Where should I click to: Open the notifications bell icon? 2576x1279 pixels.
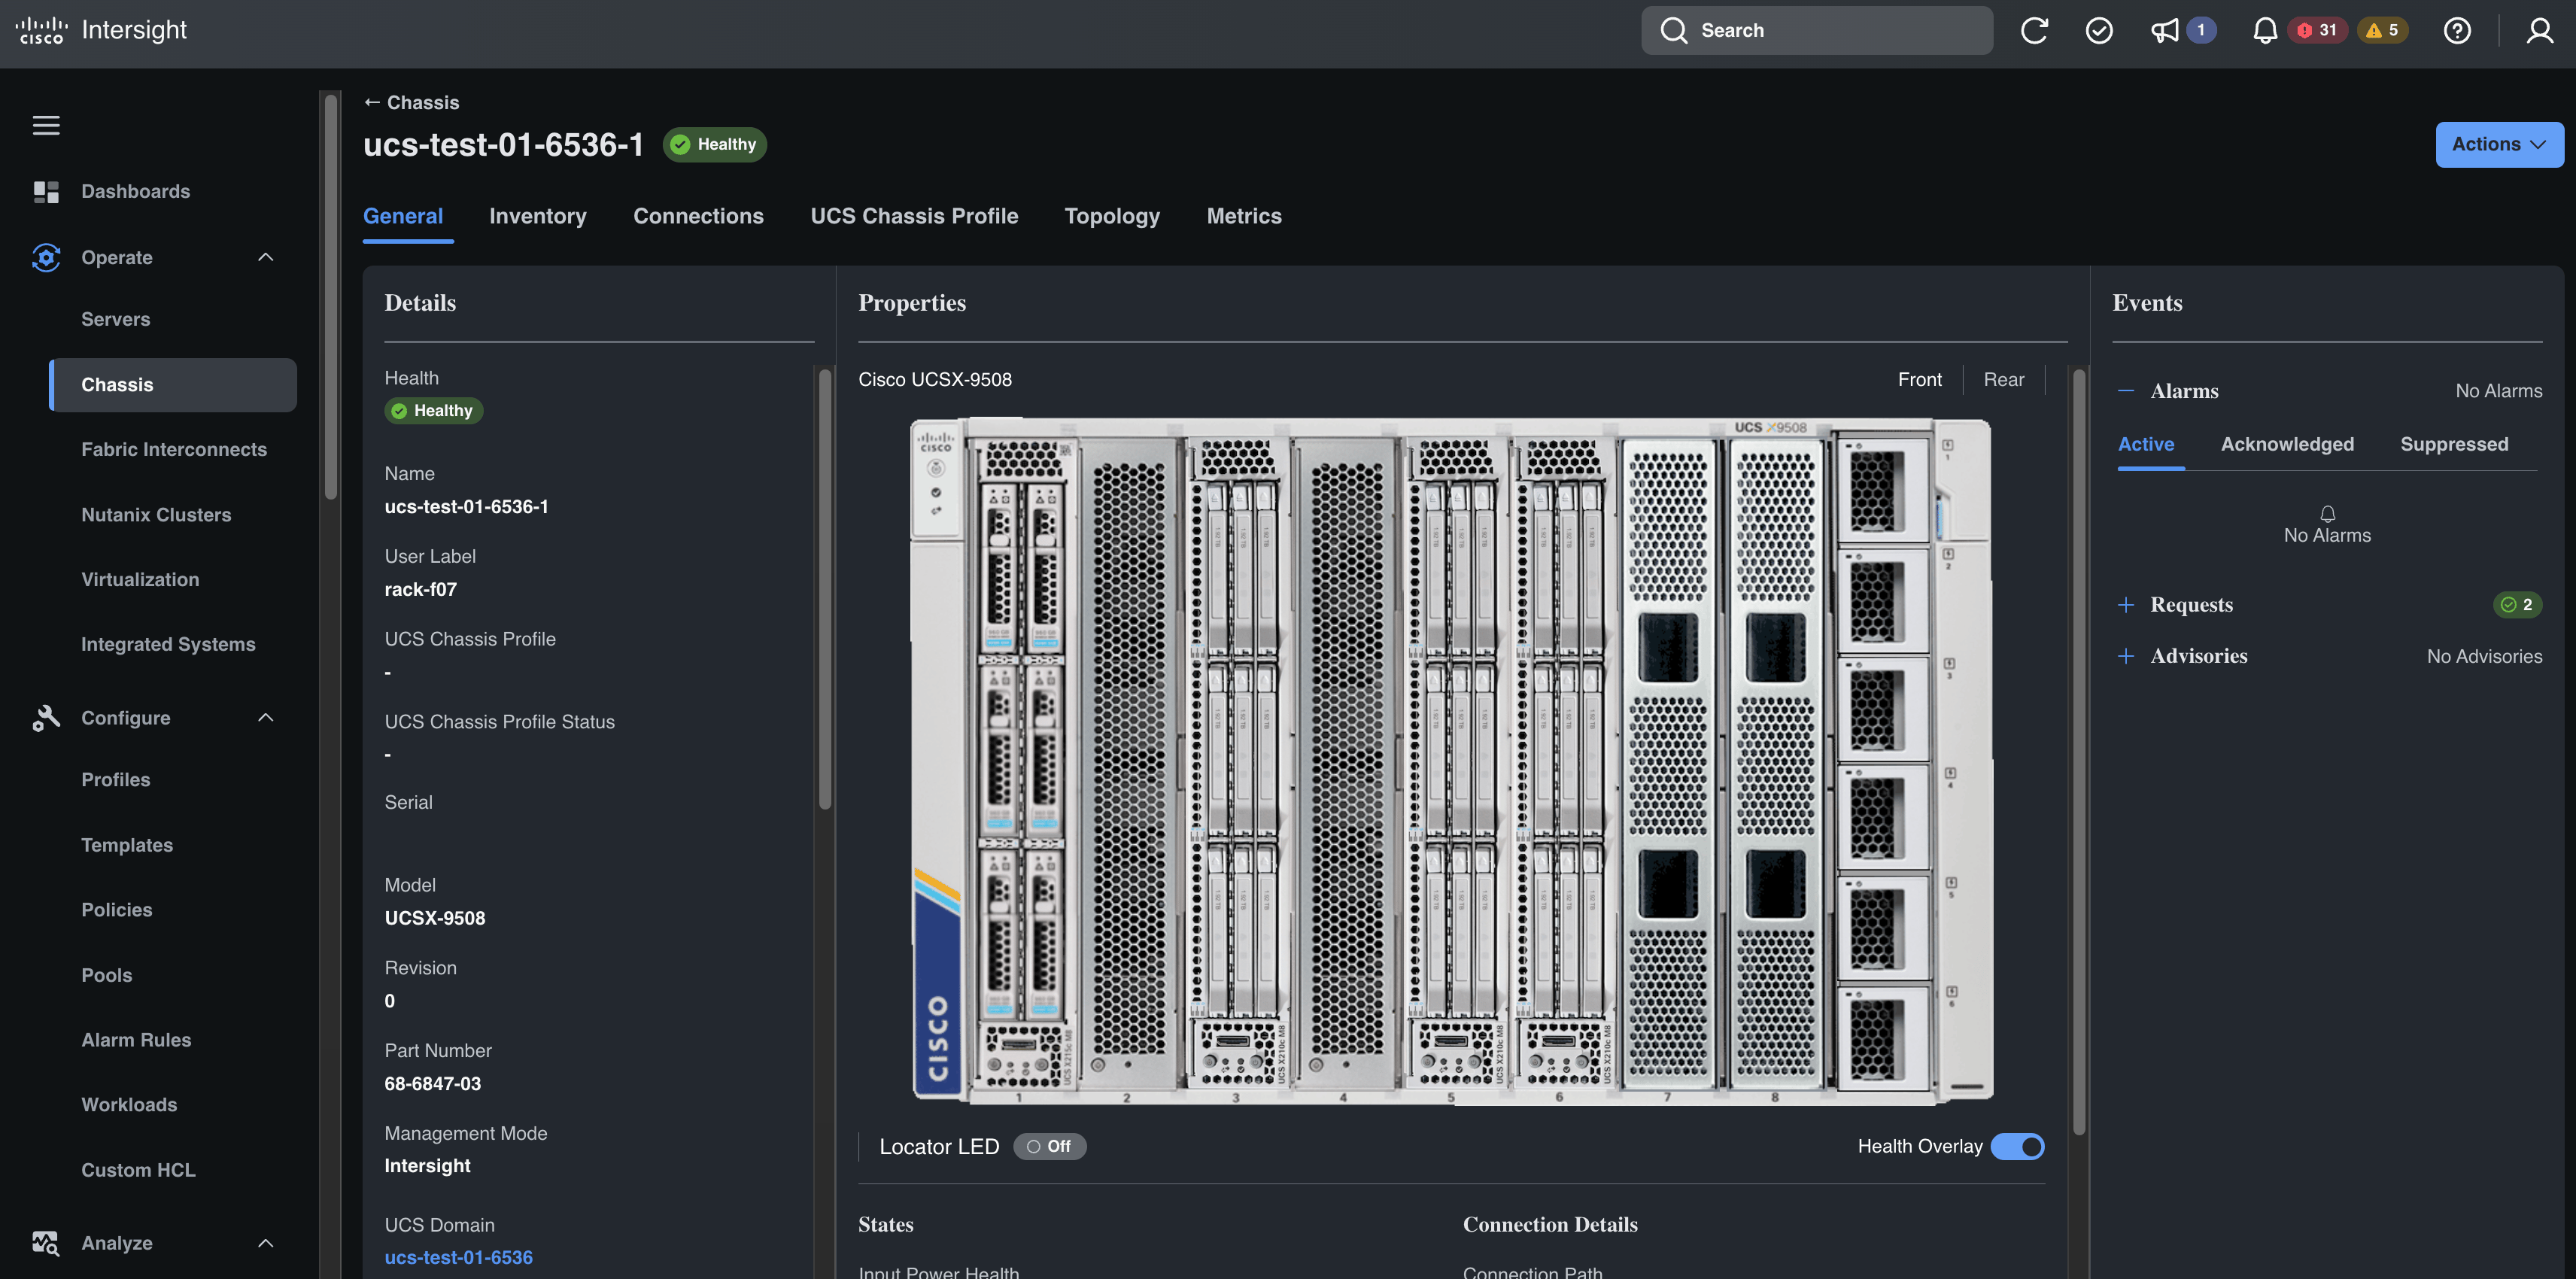click(2265, 30)
